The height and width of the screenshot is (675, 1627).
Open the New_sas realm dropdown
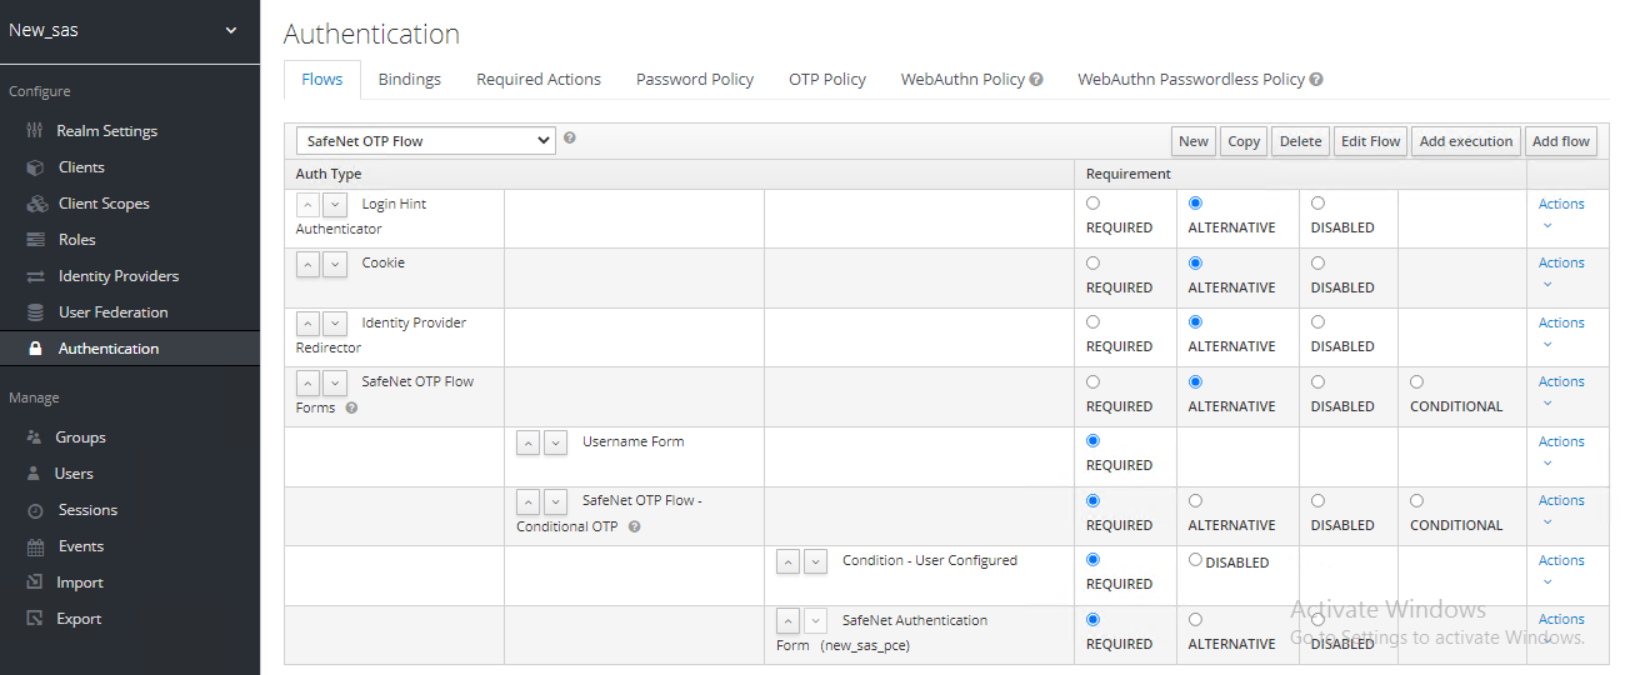[130, 31]
